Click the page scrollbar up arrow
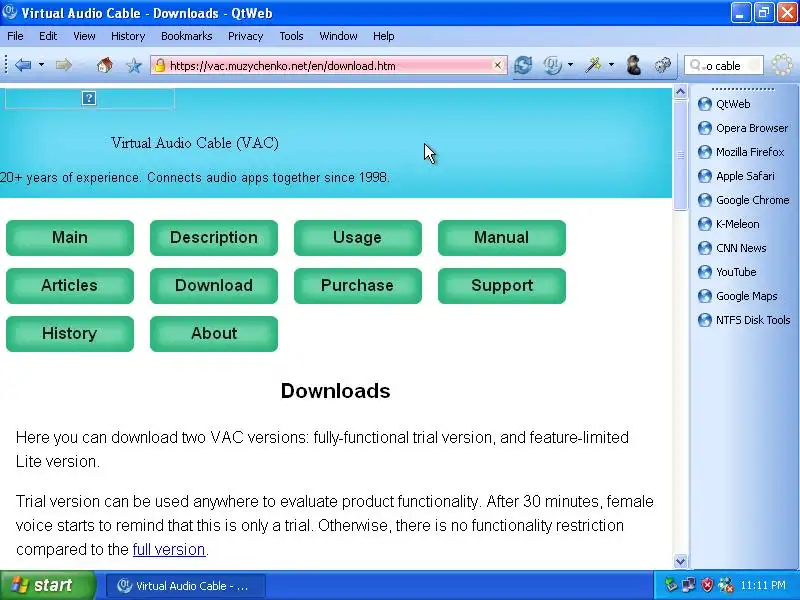The width and height of the screenshot is (800, 600). tap(680, 92)
